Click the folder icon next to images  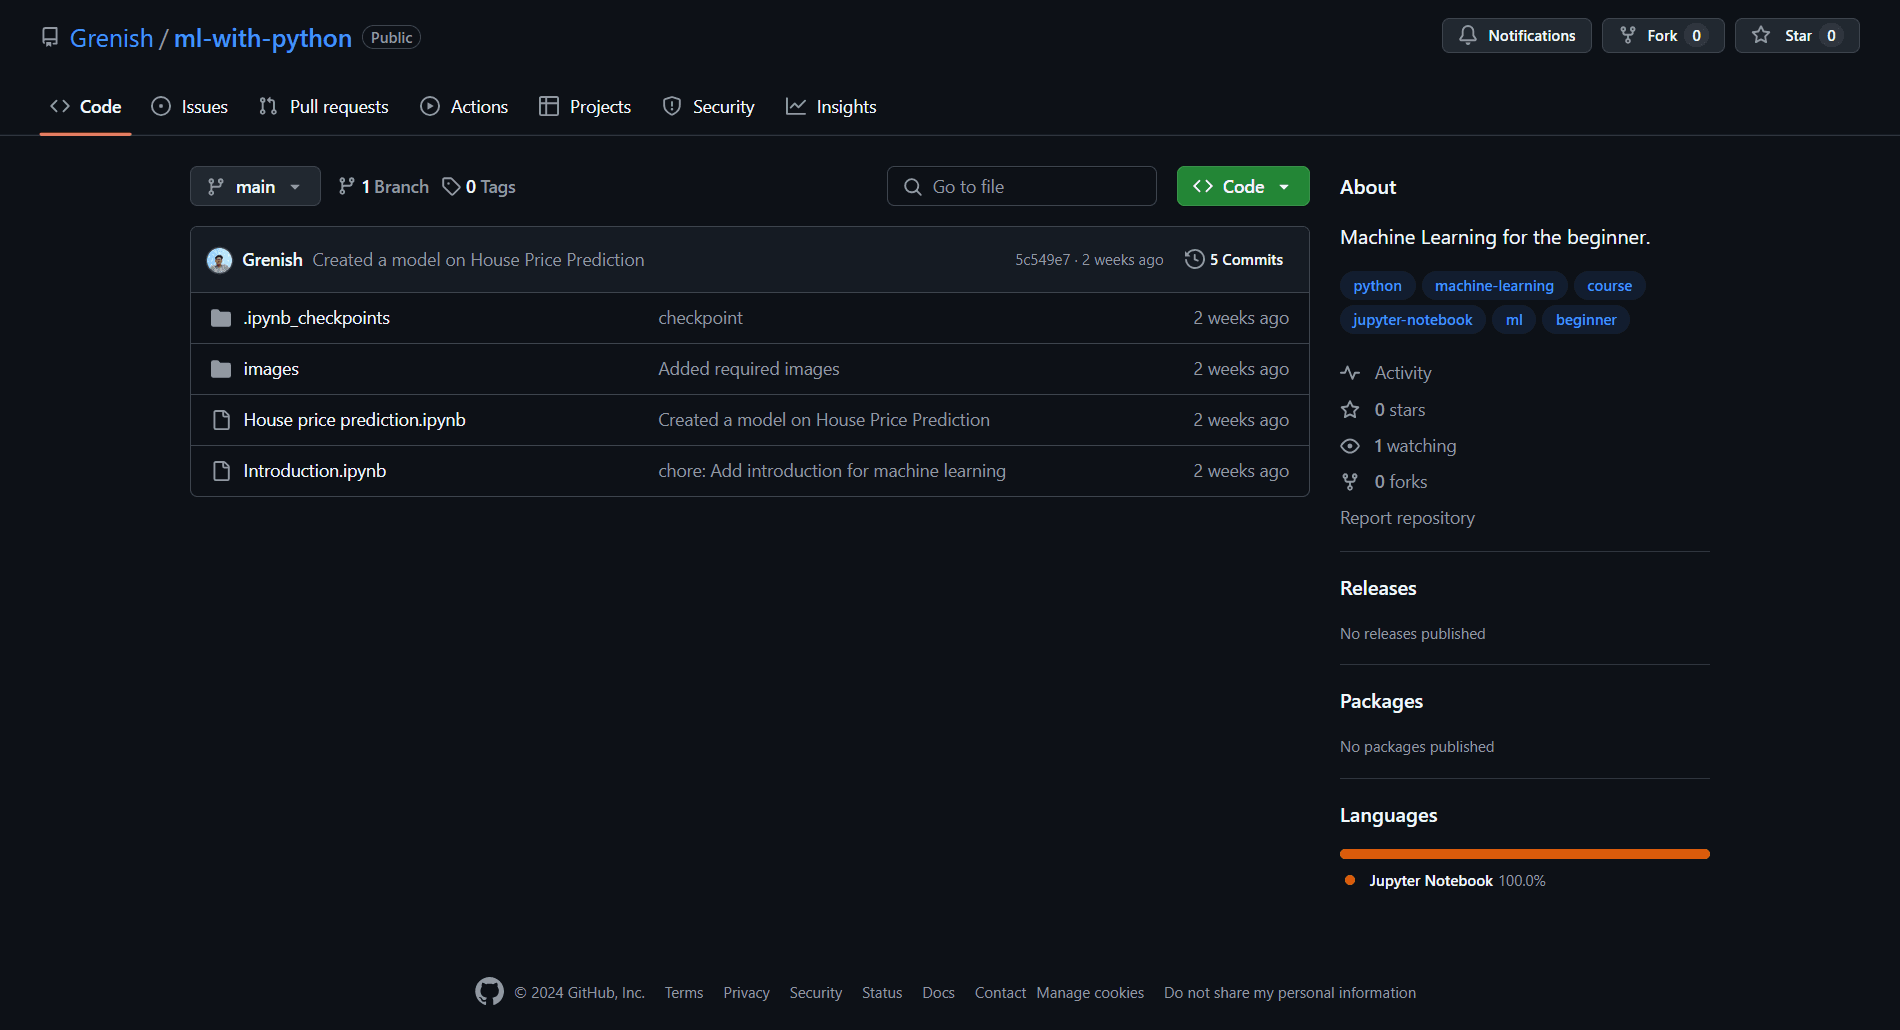click(221, 369)
